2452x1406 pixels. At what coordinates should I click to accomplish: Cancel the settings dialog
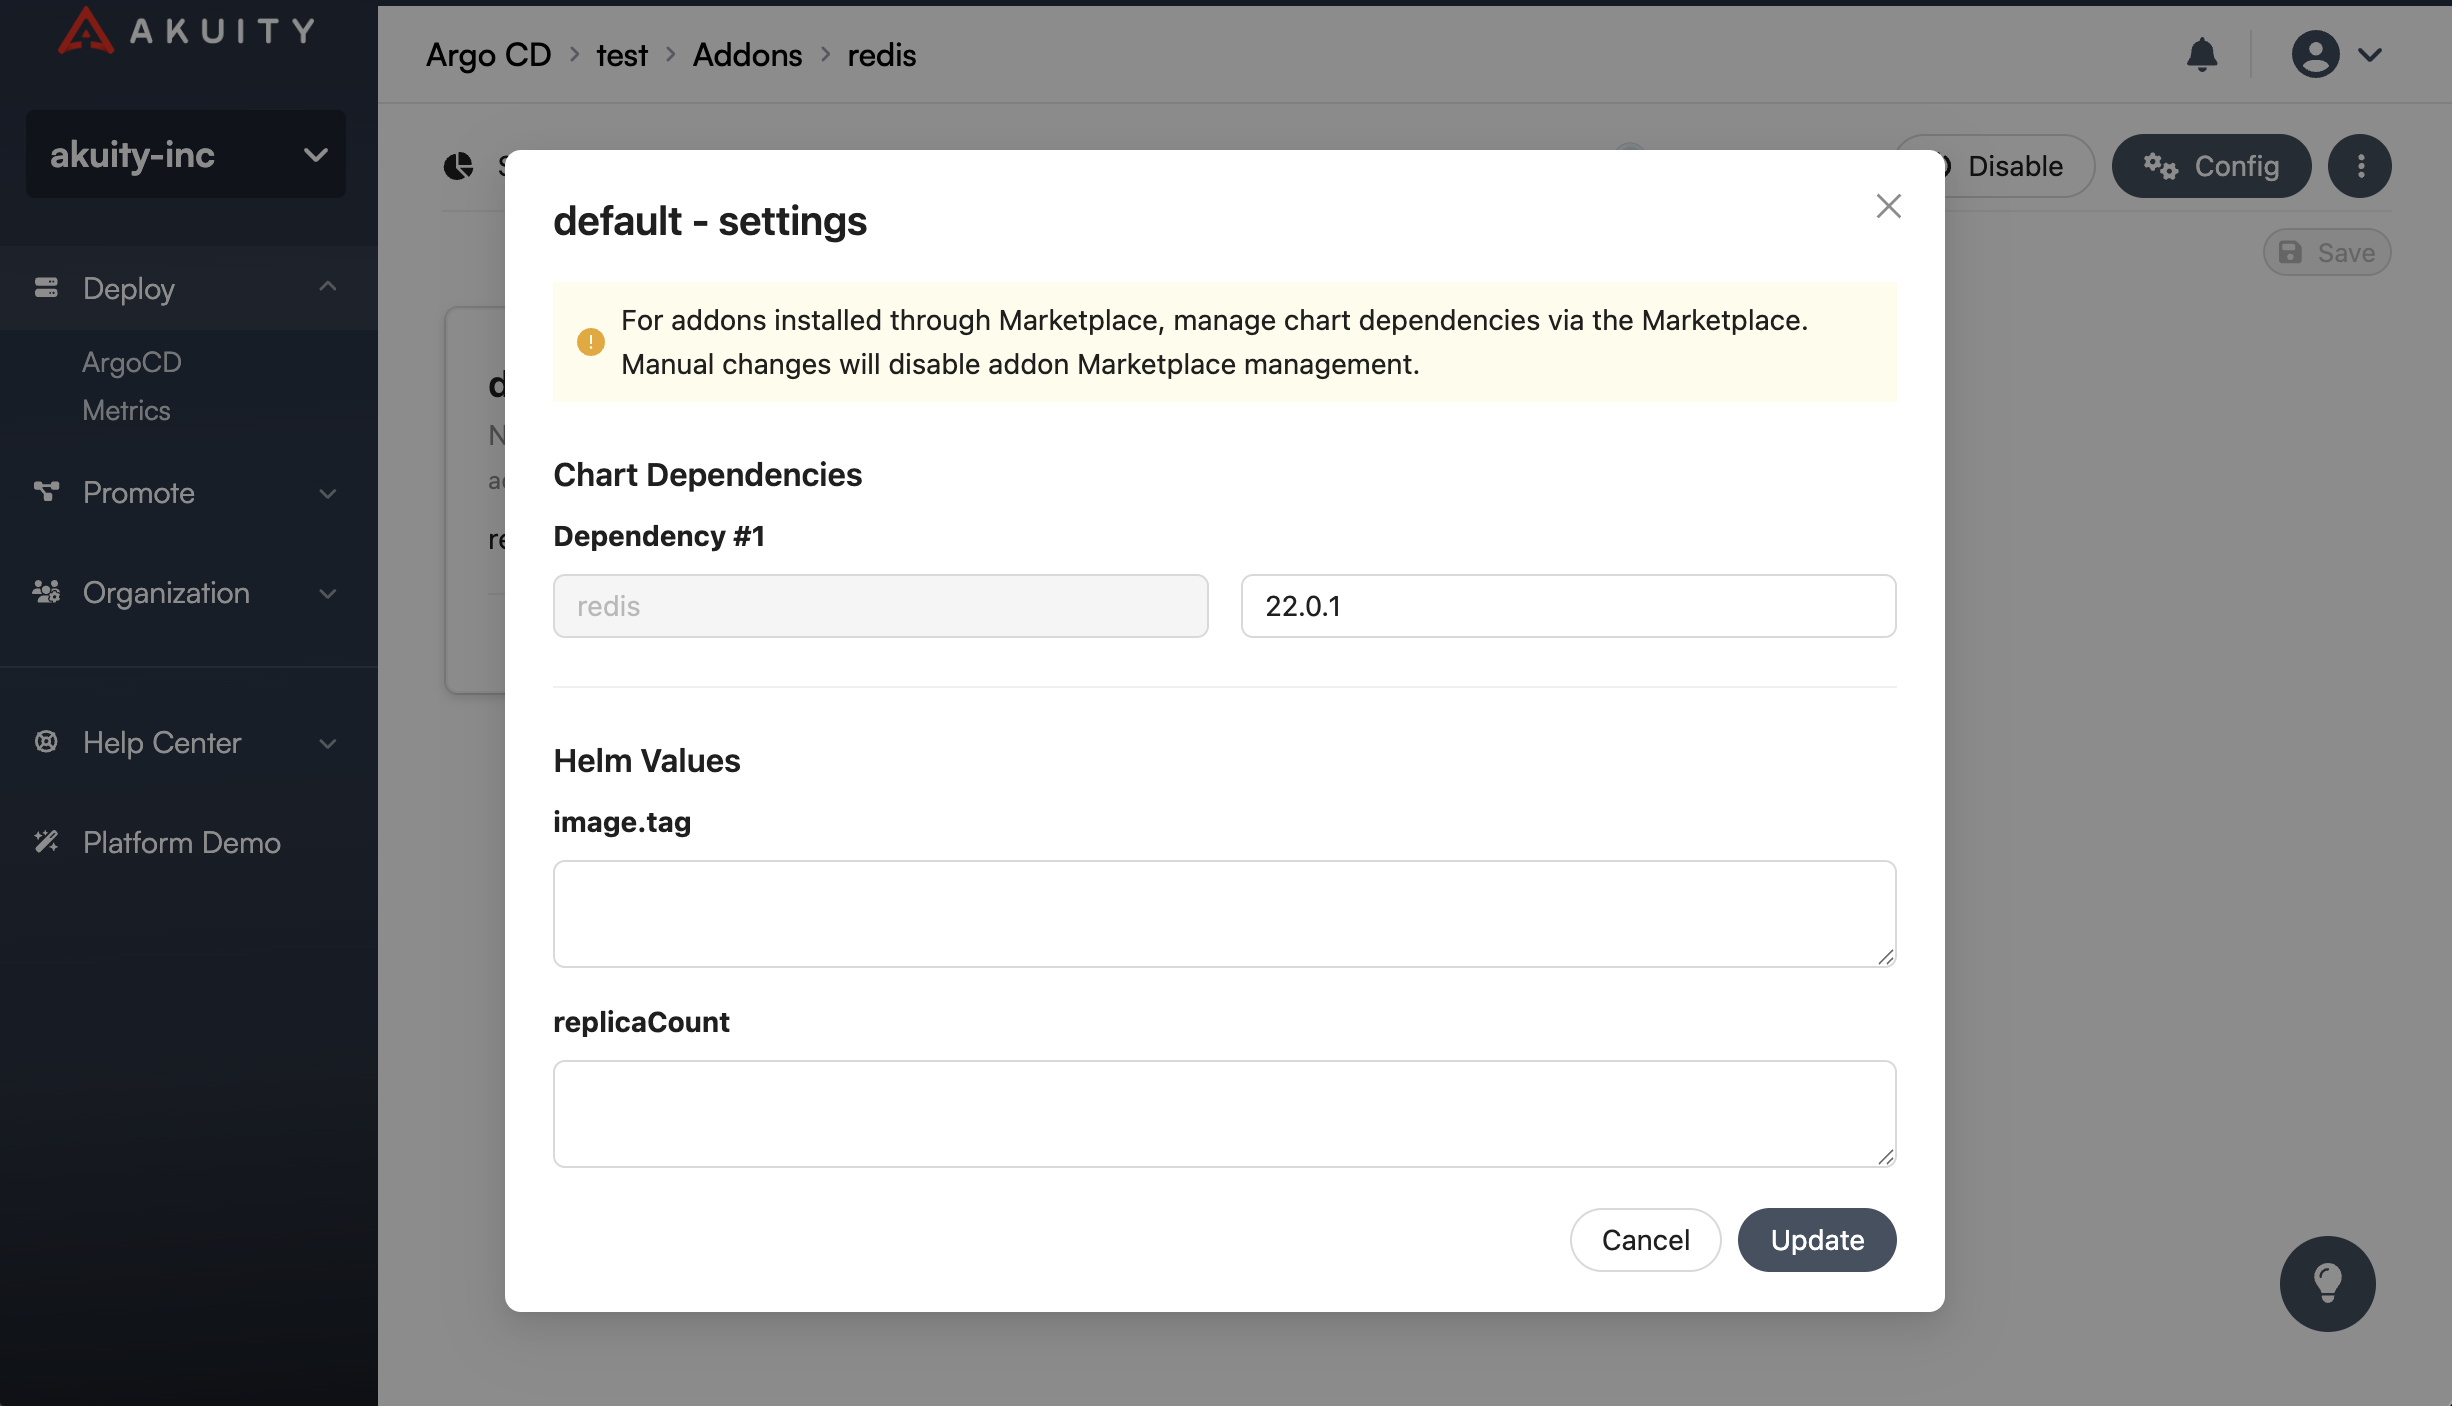tap(1645, 1240)
